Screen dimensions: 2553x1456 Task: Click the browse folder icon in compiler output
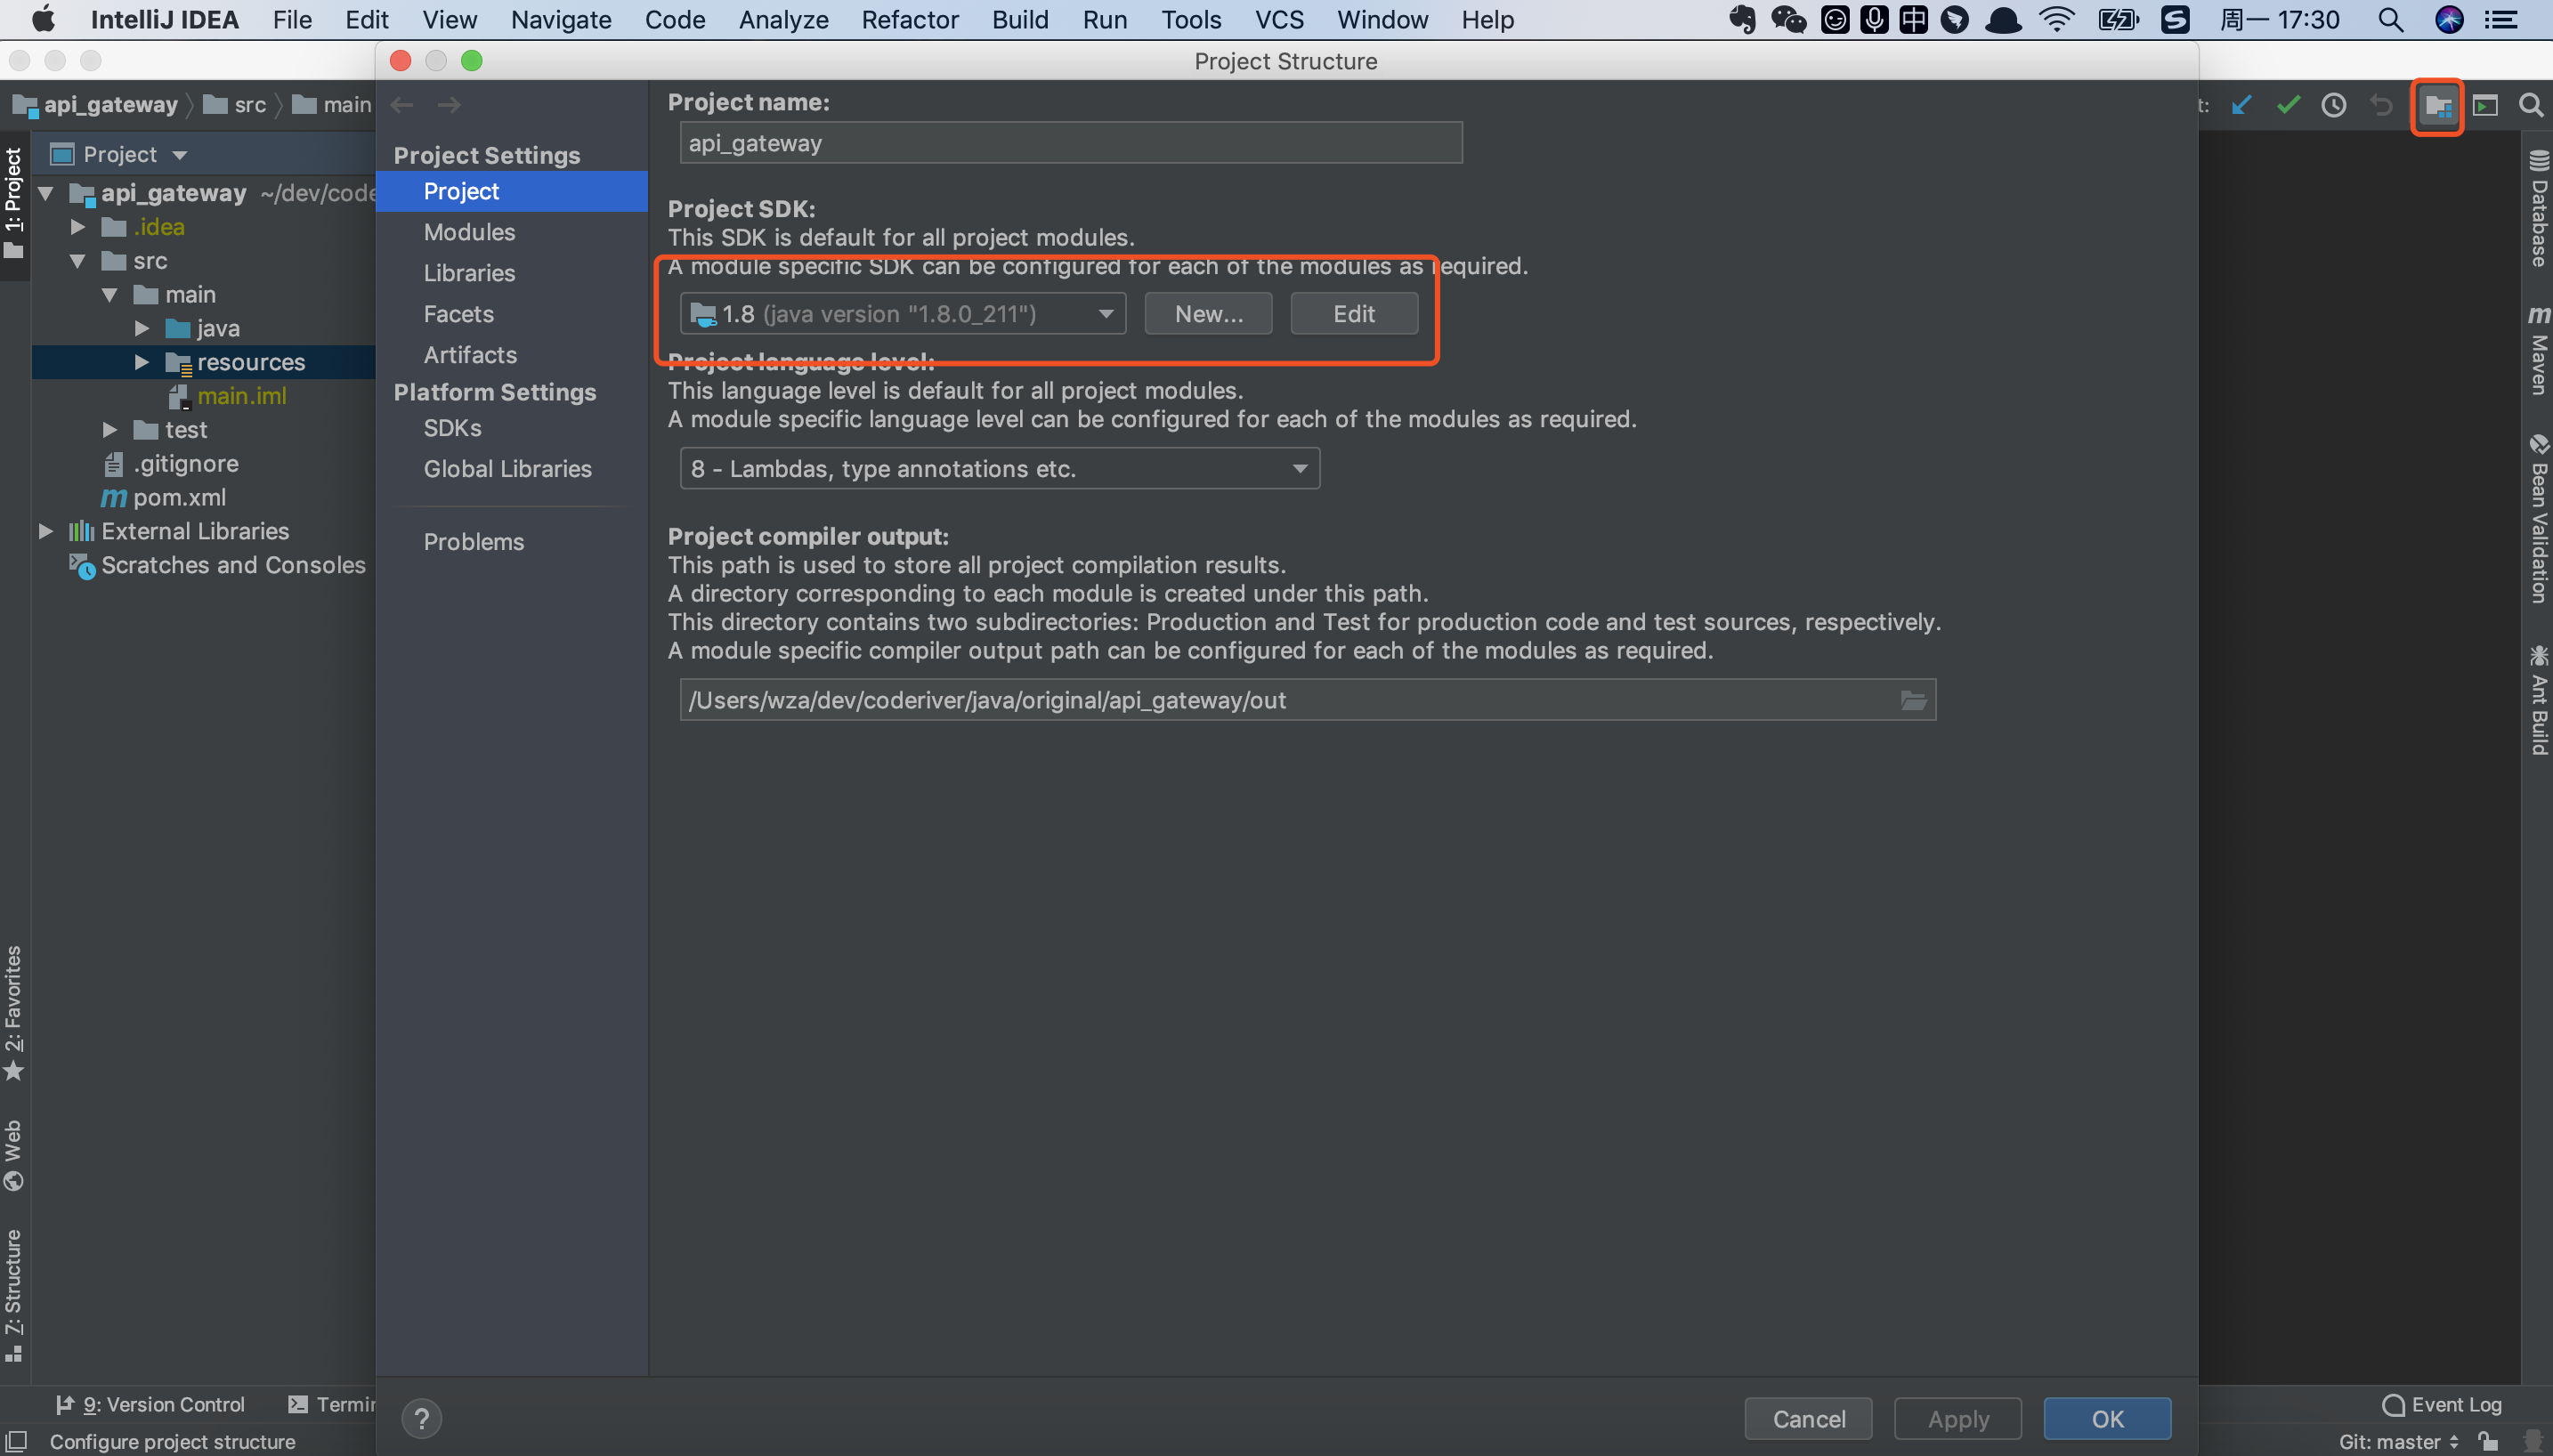(1913, 700)
